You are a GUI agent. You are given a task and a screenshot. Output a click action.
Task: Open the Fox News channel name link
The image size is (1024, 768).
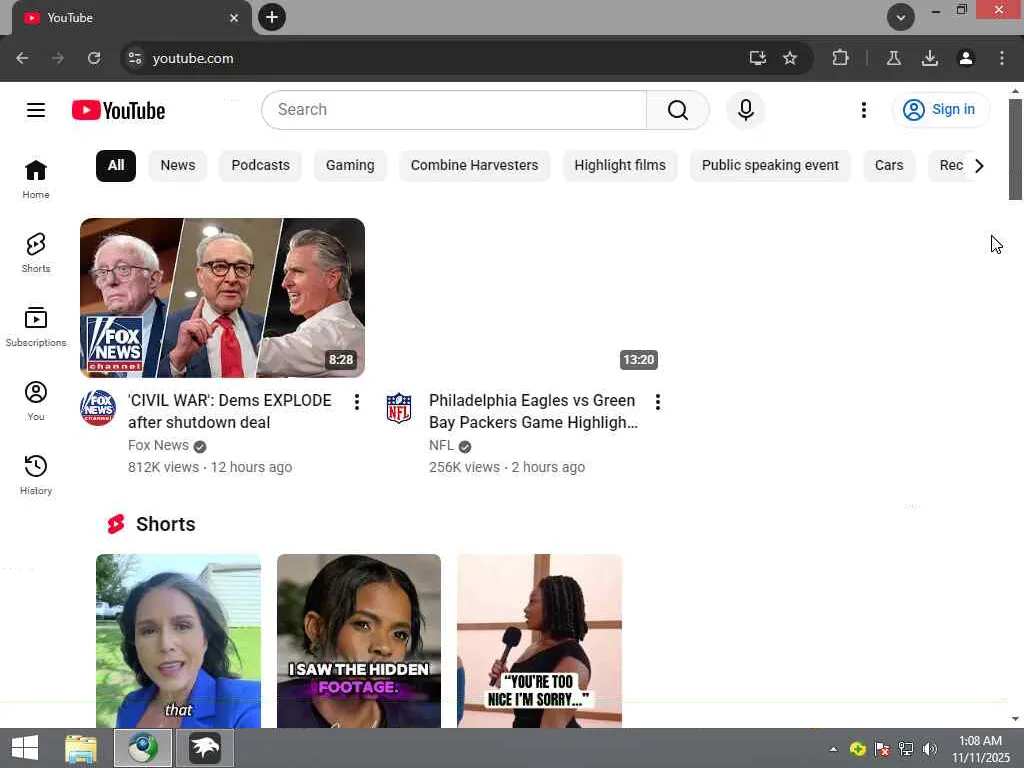[158, 445]
